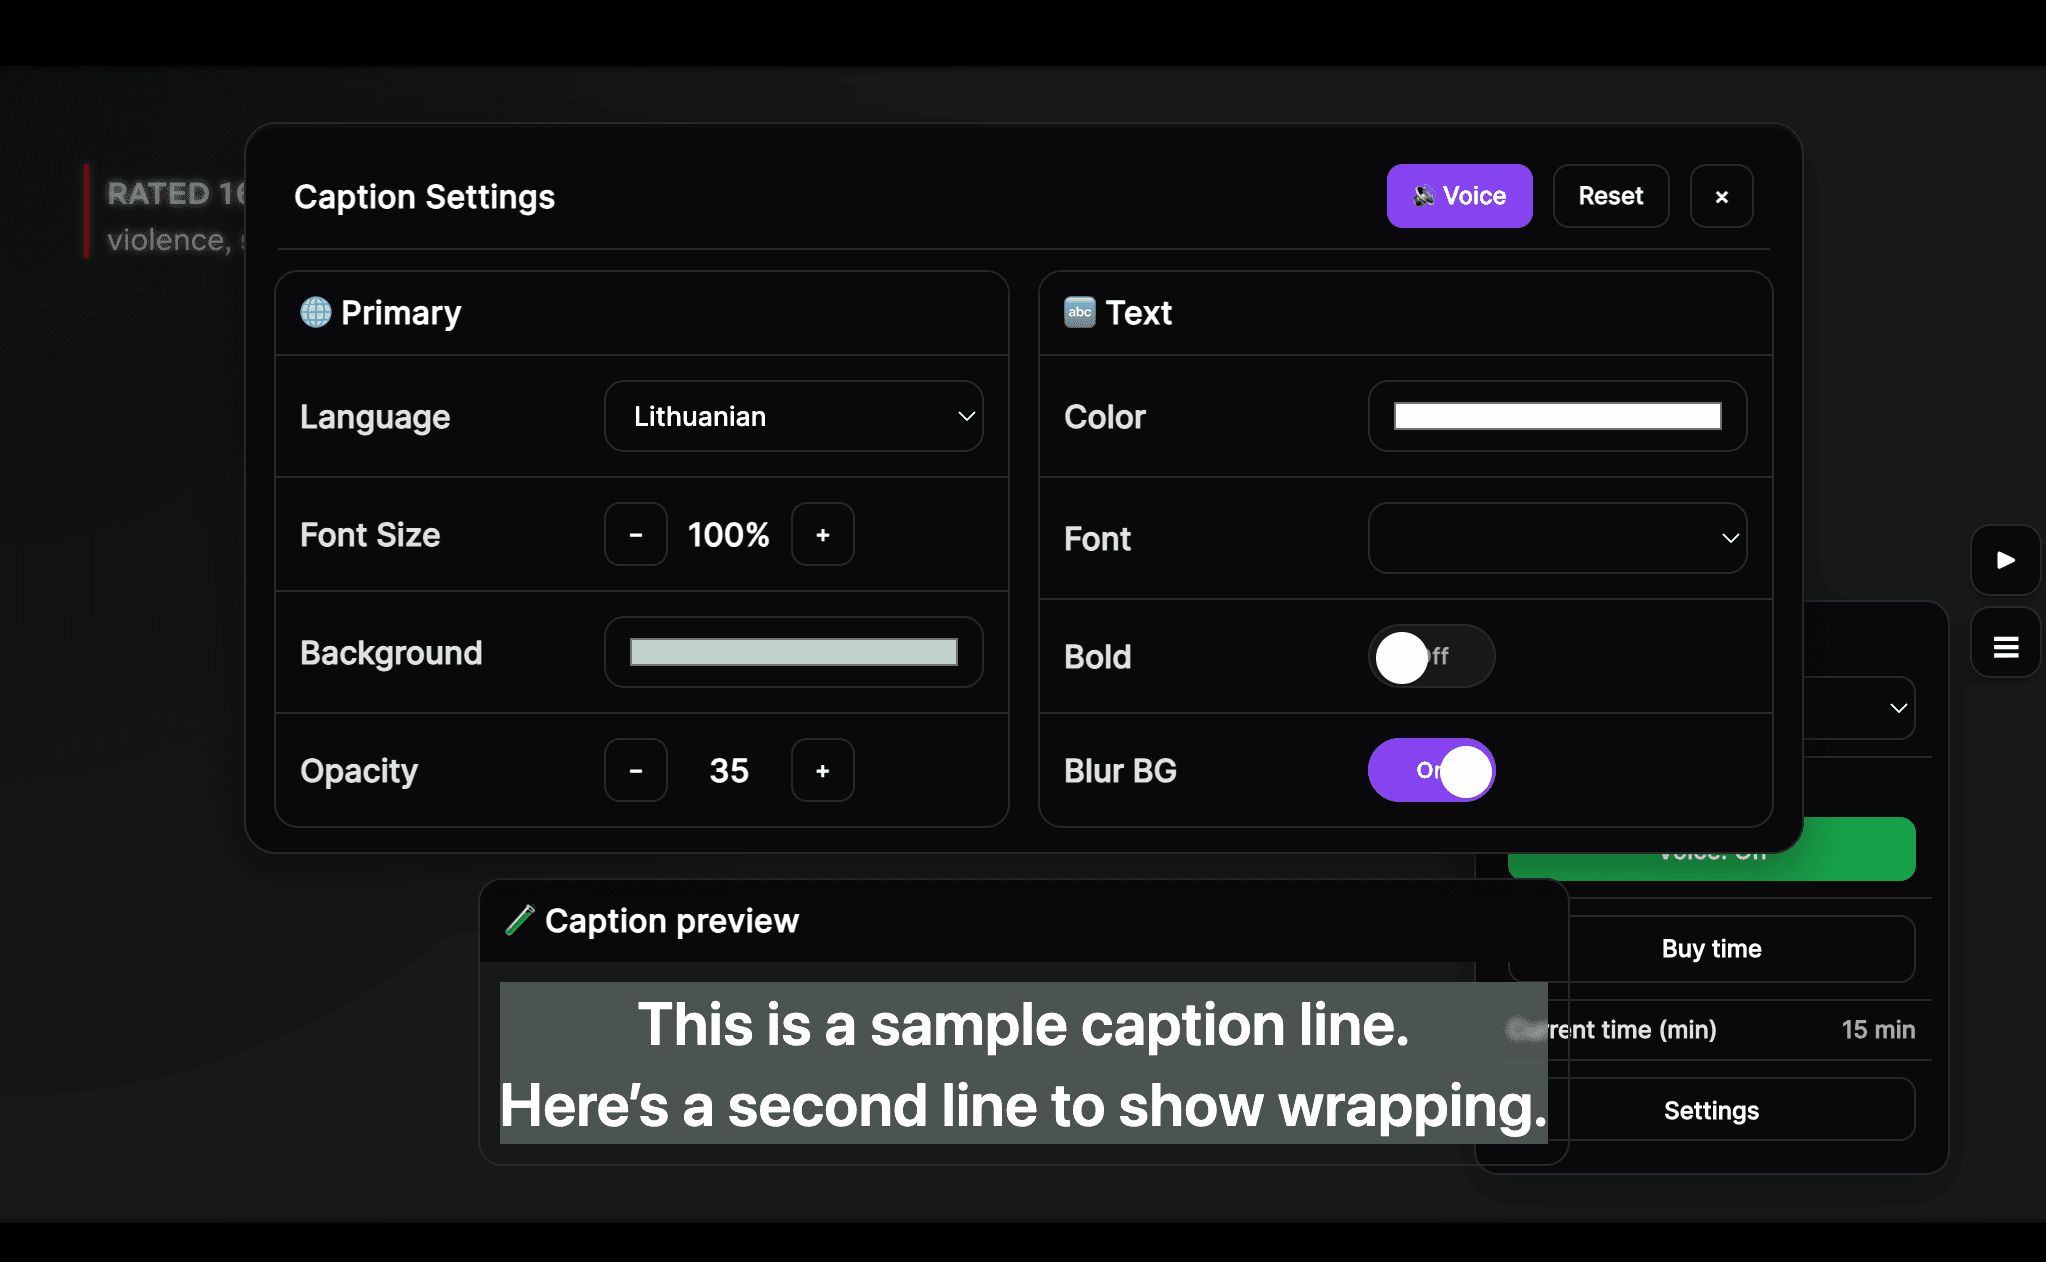This screenshot has height=1262, width=2046.
Task: Close the Caption Settings dialog
Action: click(x=1722, y=196)
